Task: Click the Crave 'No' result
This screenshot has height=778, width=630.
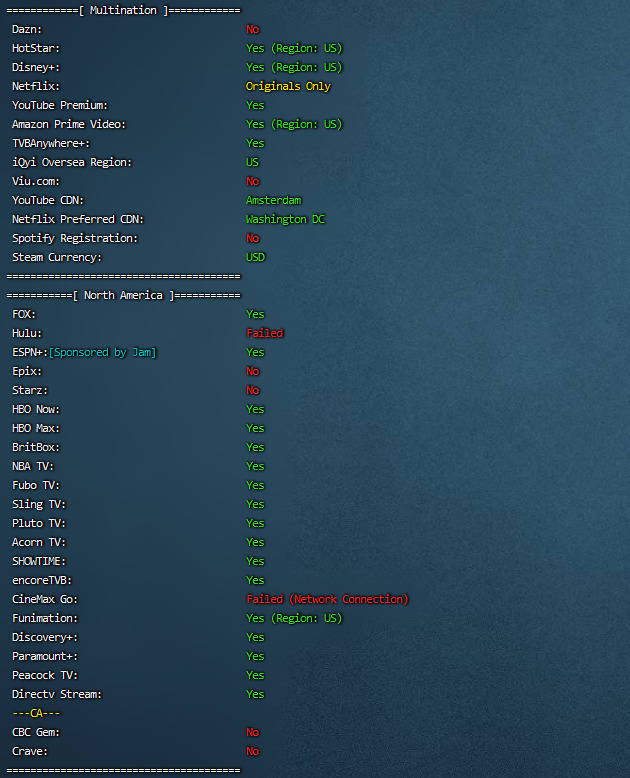Action: pyautogui.click(x=253, y=751)
